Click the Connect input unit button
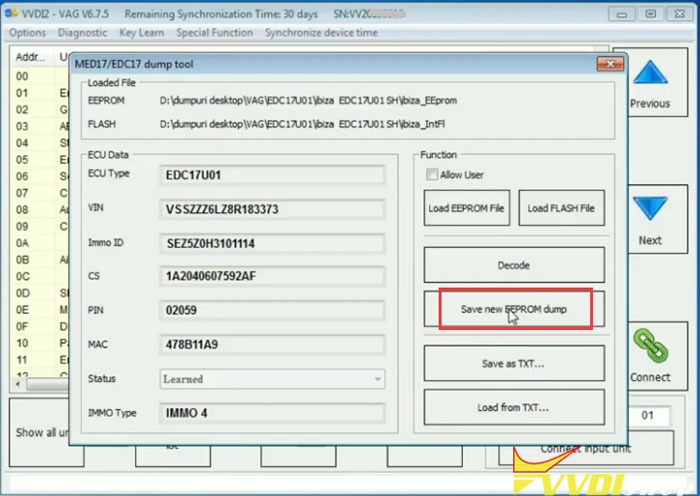Image resolution: width=700 pixels, height=496 pixels. pyautogui.click(x=586, y=448)
